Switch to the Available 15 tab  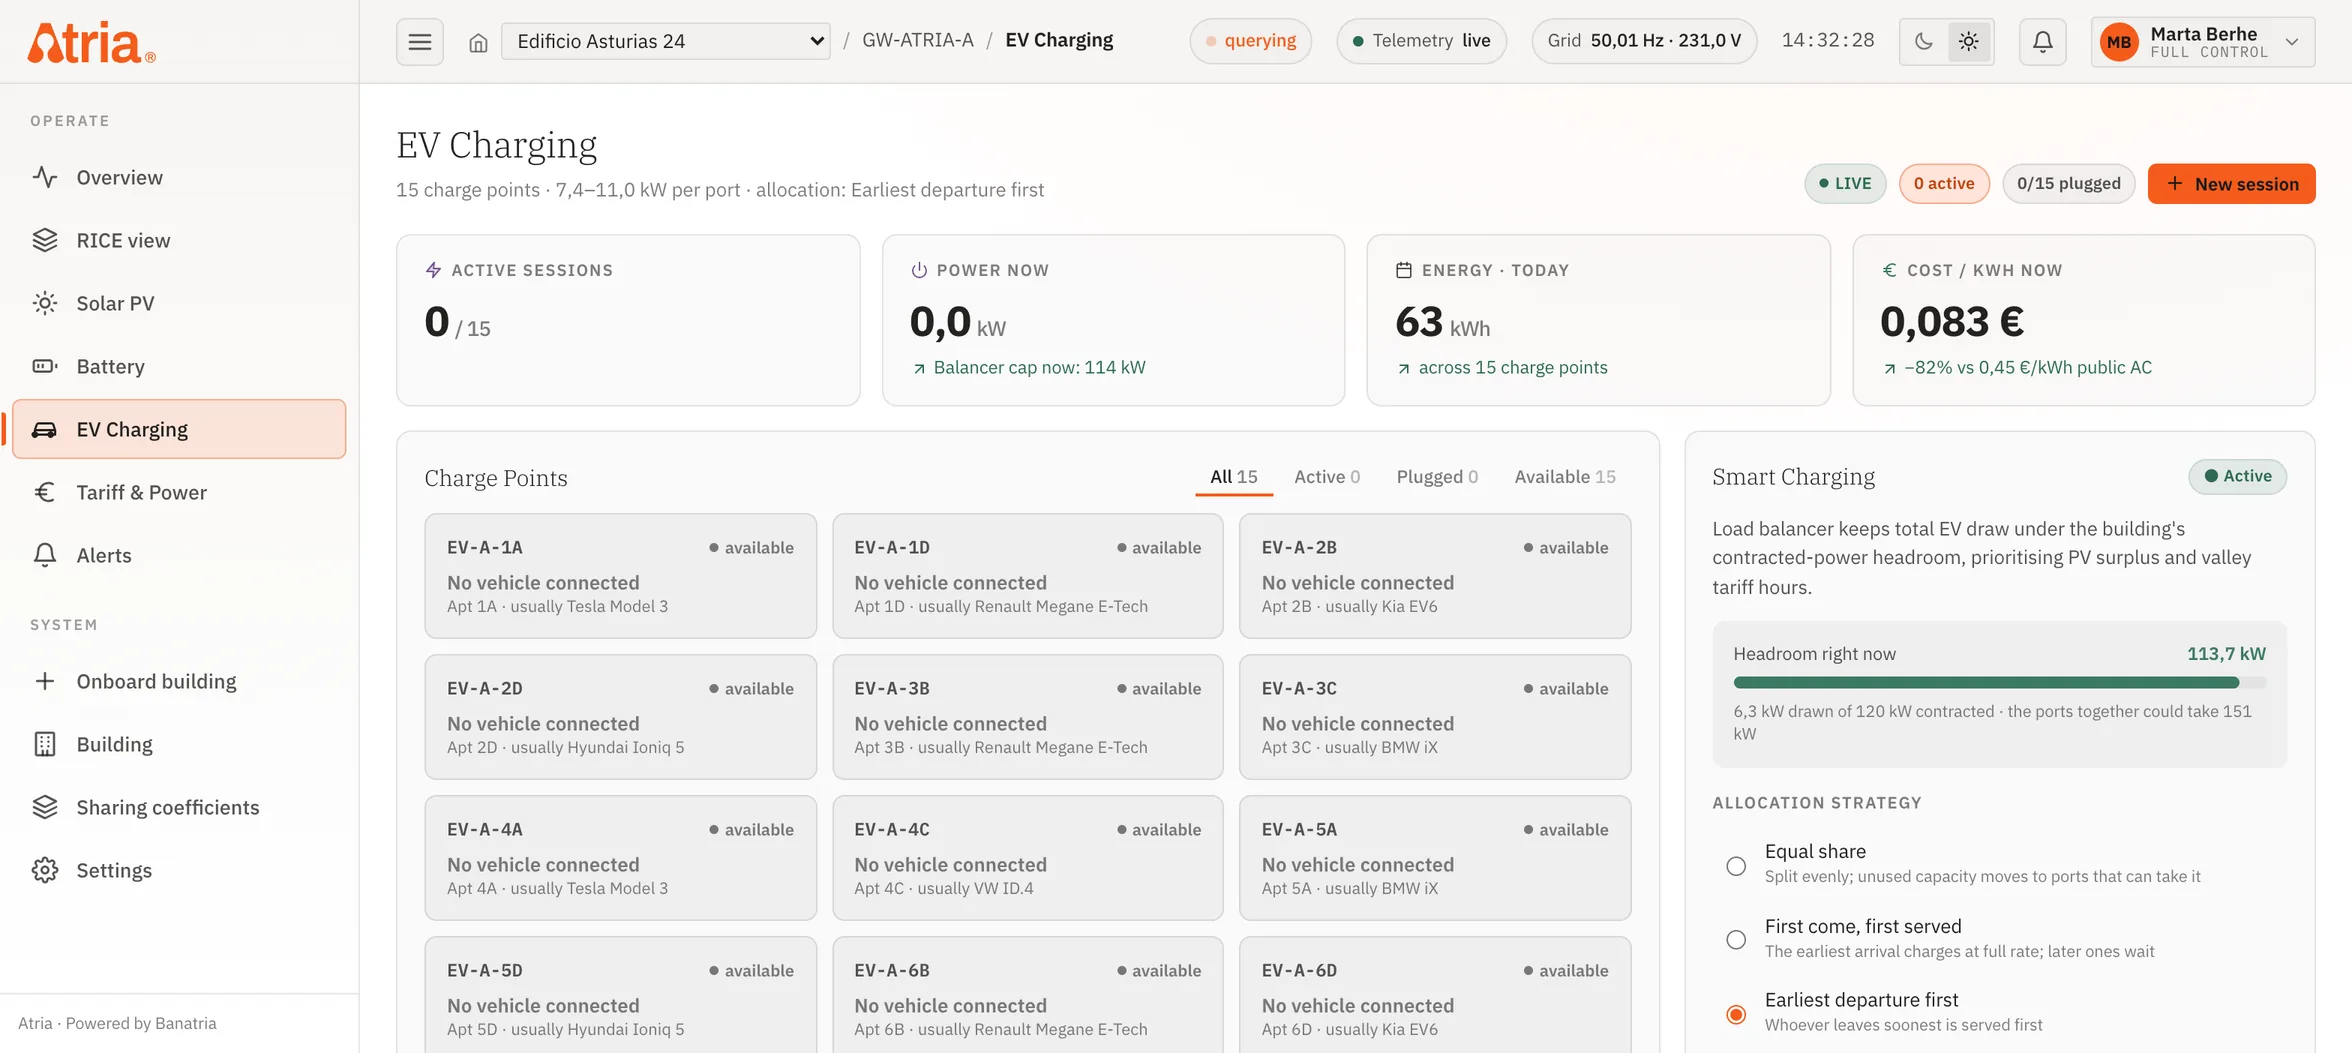(1564, 477)
